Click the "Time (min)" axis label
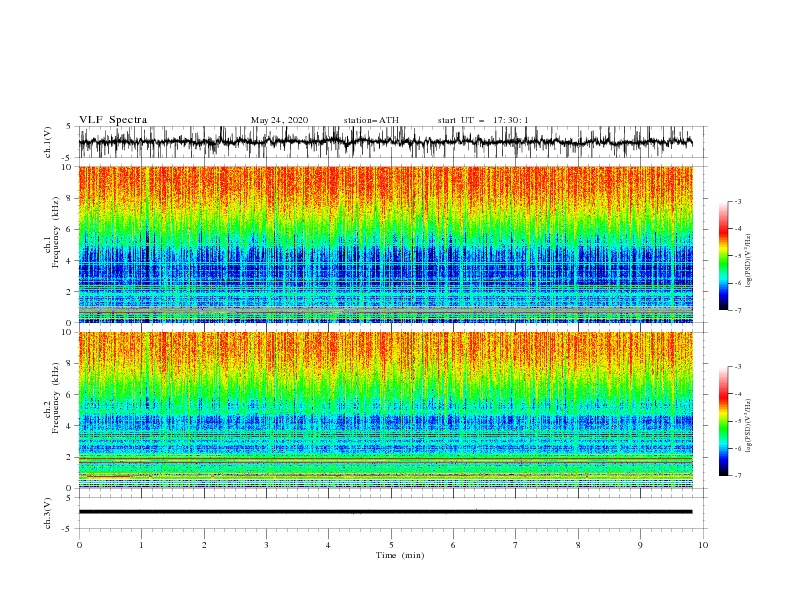Viewport: 792px width, 612px height. coord(400,555)
